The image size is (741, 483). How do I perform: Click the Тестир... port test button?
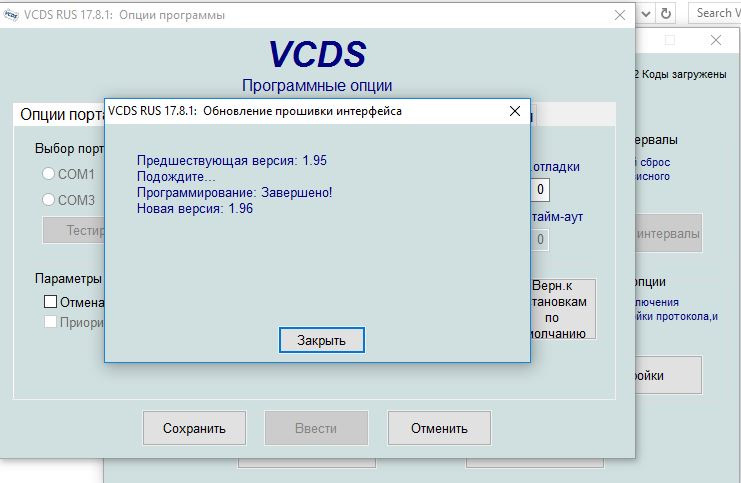tap(74, 230)
